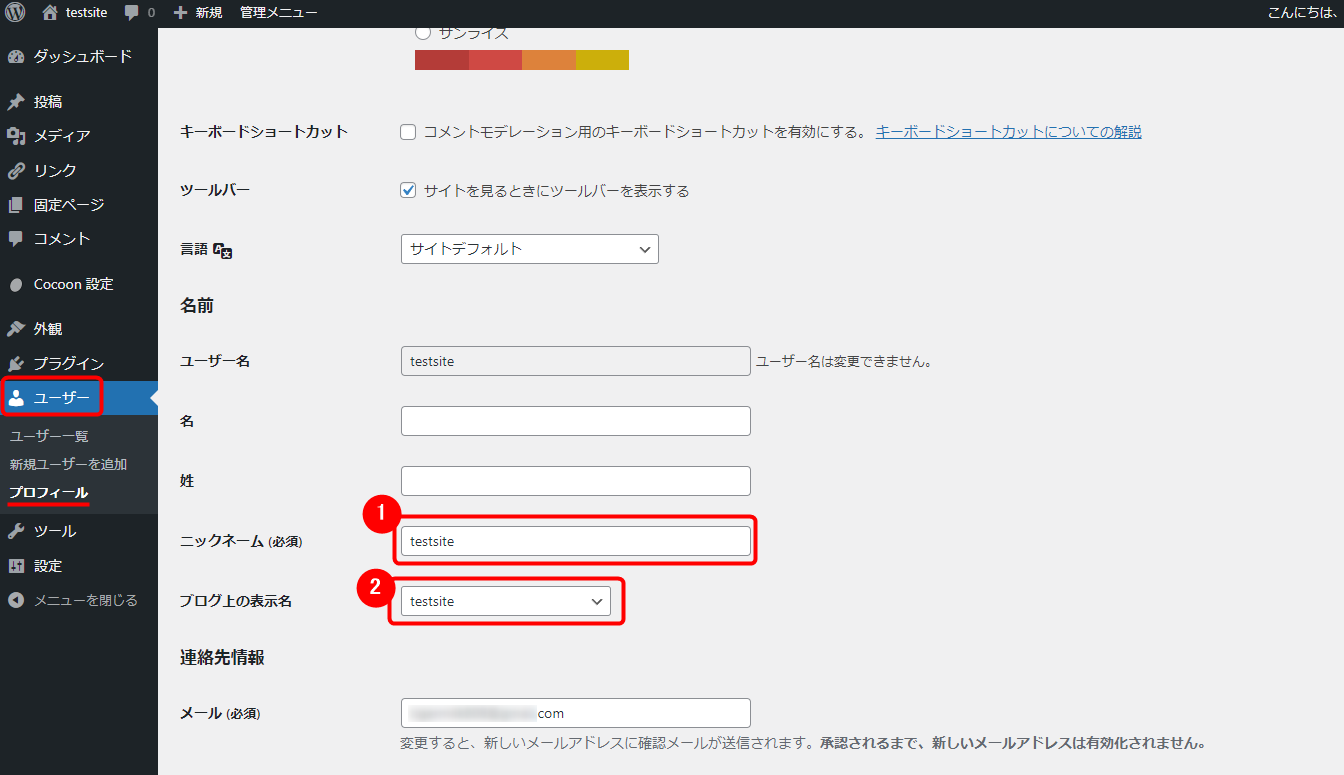Click こんにちは account greeting in toolbar
Screen dimensions: 1344x775
tap(1301, 13)
